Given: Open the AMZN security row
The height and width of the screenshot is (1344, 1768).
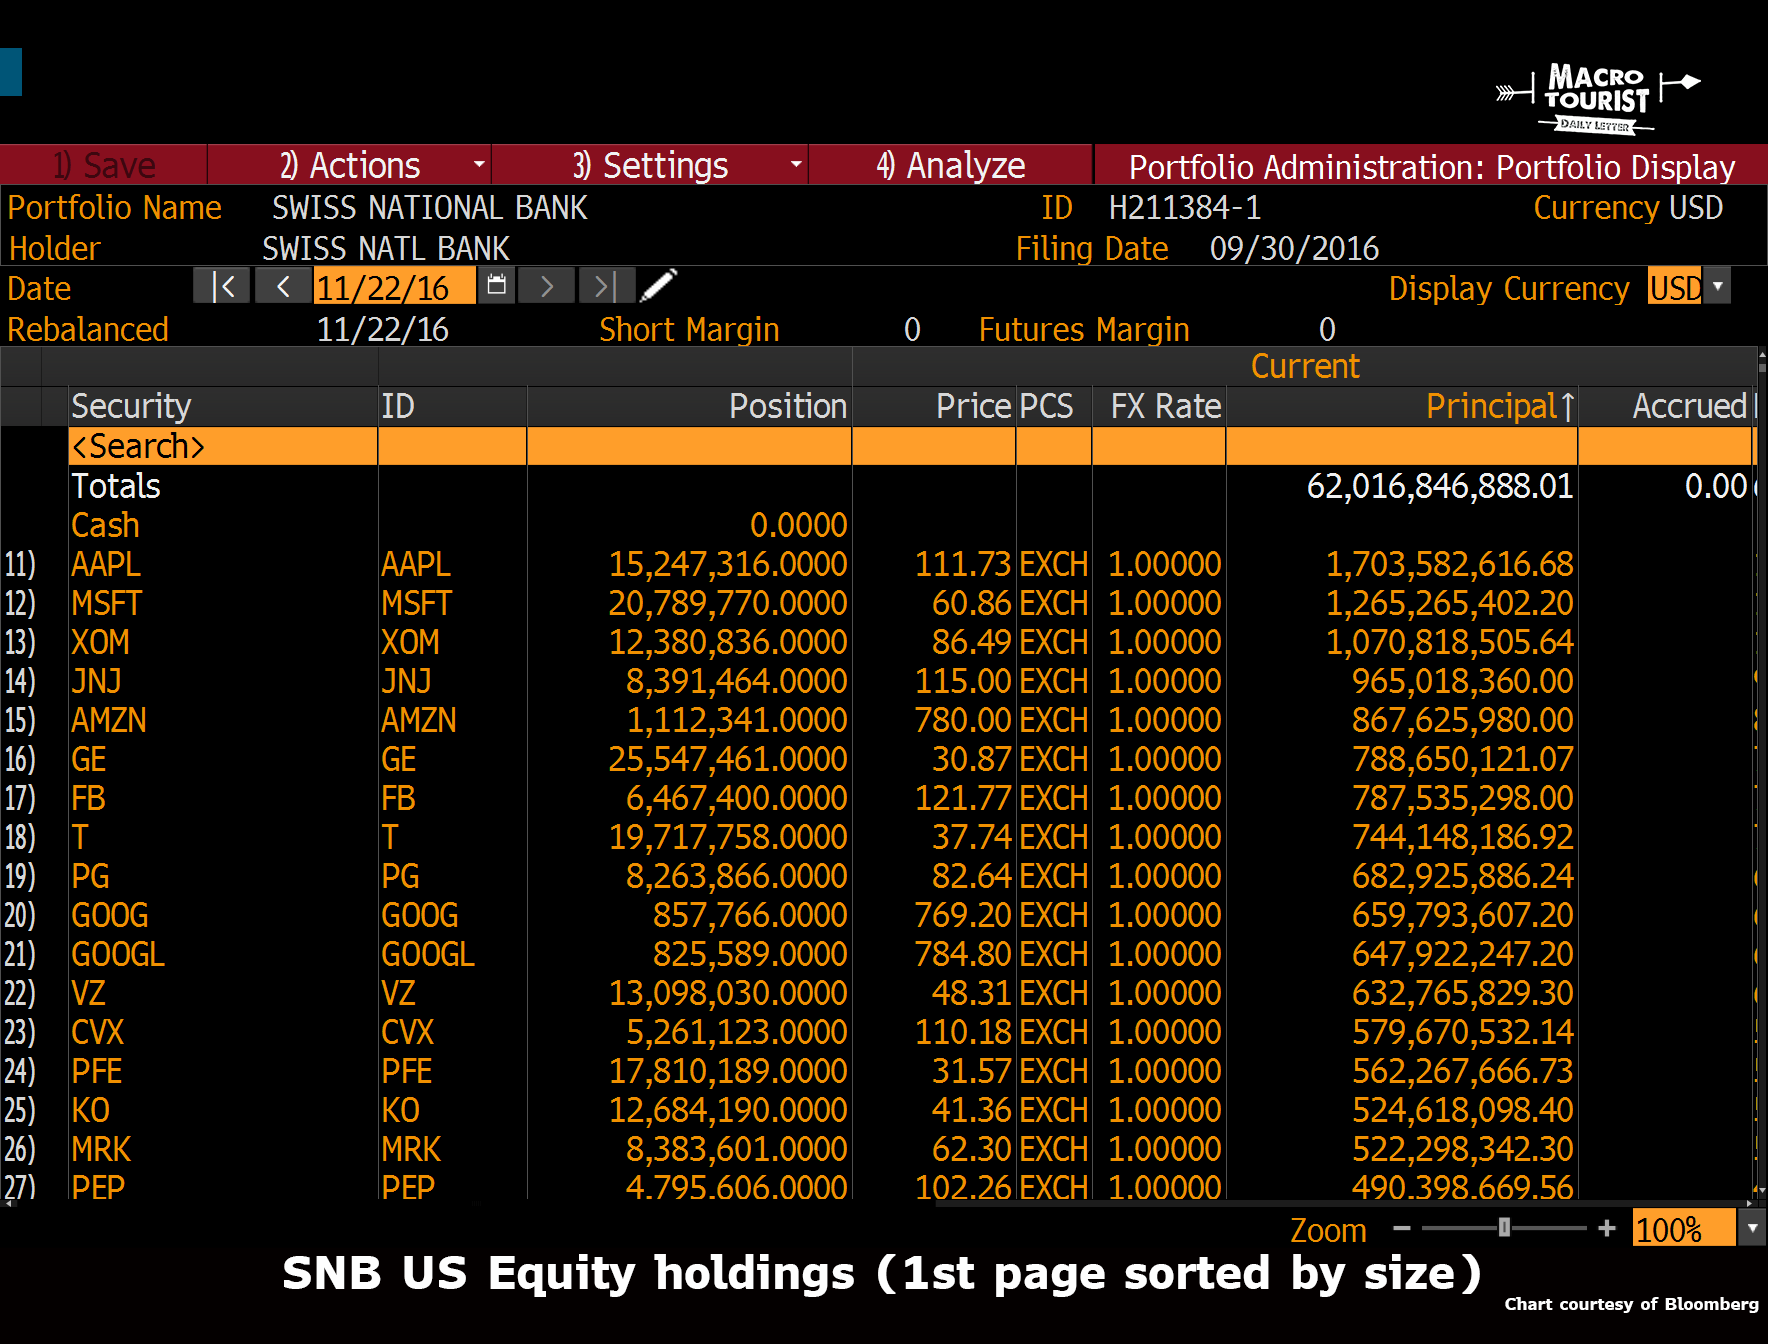Looking at the screenshot, I should (880, 720).
